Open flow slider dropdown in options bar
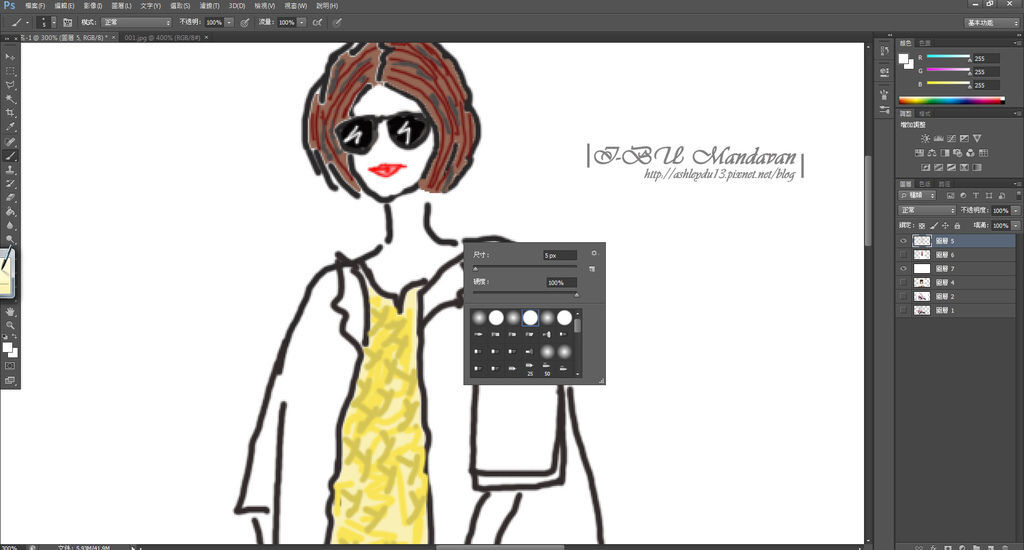 pyautogui.click(x=302, y=22)
